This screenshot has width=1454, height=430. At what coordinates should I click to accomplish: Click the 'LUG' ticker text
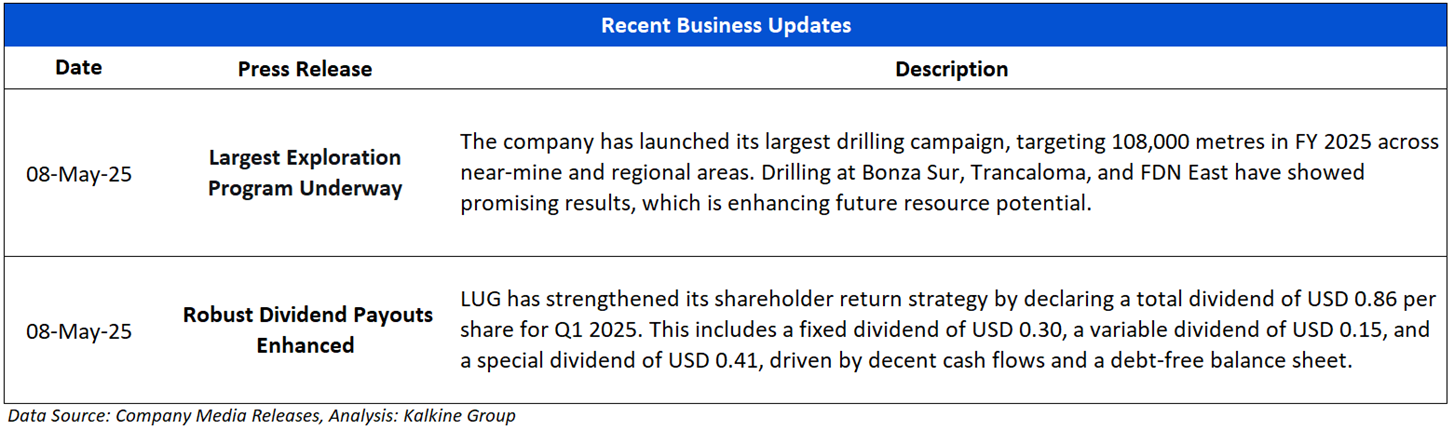pos(479,299)
